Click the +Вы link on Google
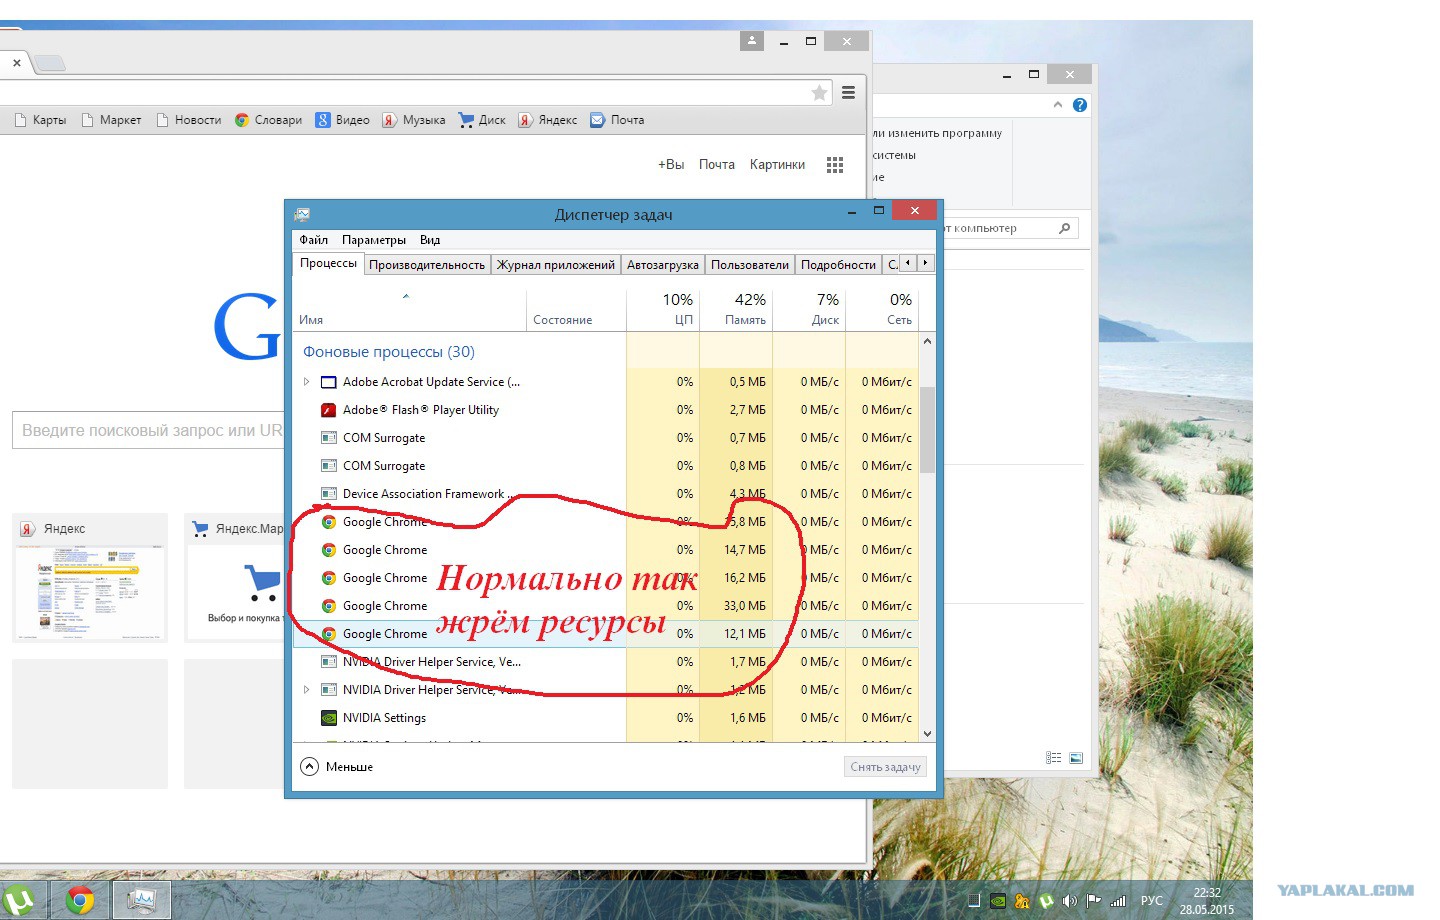 [x=671, y=165]
